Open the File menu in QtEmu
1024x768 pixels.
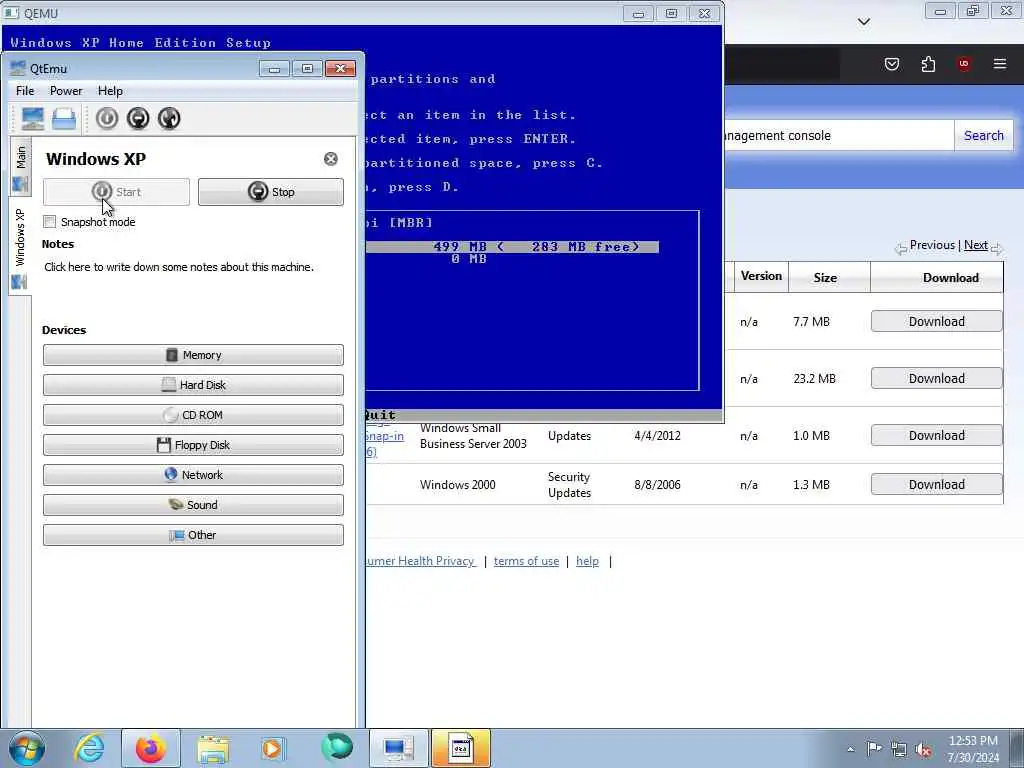25,91
